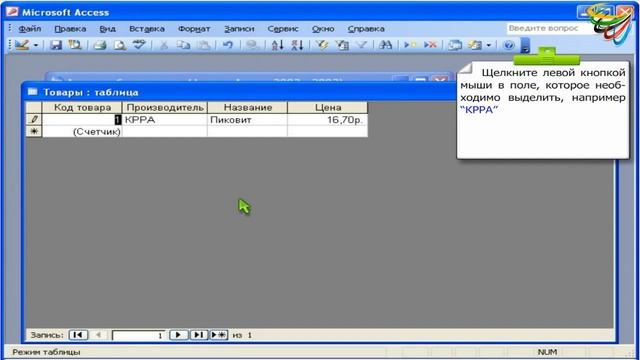Viewport: 640px width, 360px height.
Task: Click the Код товара cell of record 1
Action: point(82,120)
